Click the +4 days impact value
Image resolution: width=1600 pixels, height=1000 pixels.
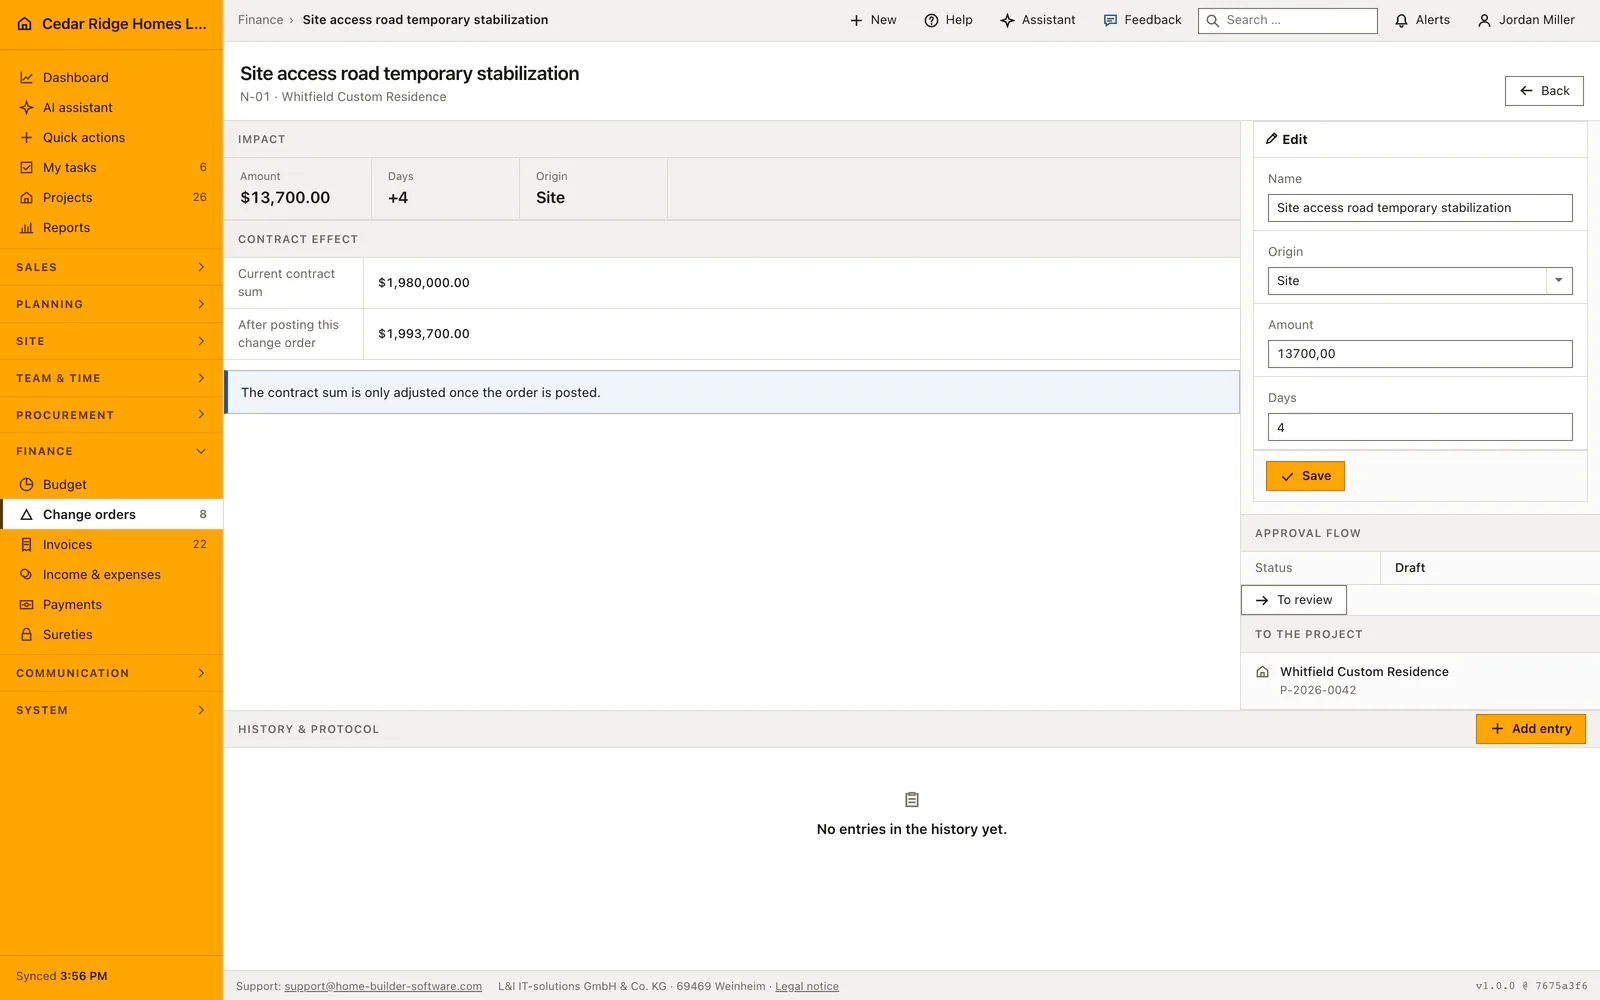coord(398,198)
